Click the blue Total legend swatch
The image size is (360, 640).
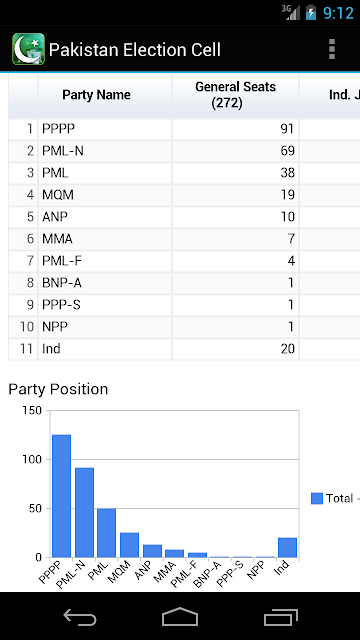[x=317, y=498]
